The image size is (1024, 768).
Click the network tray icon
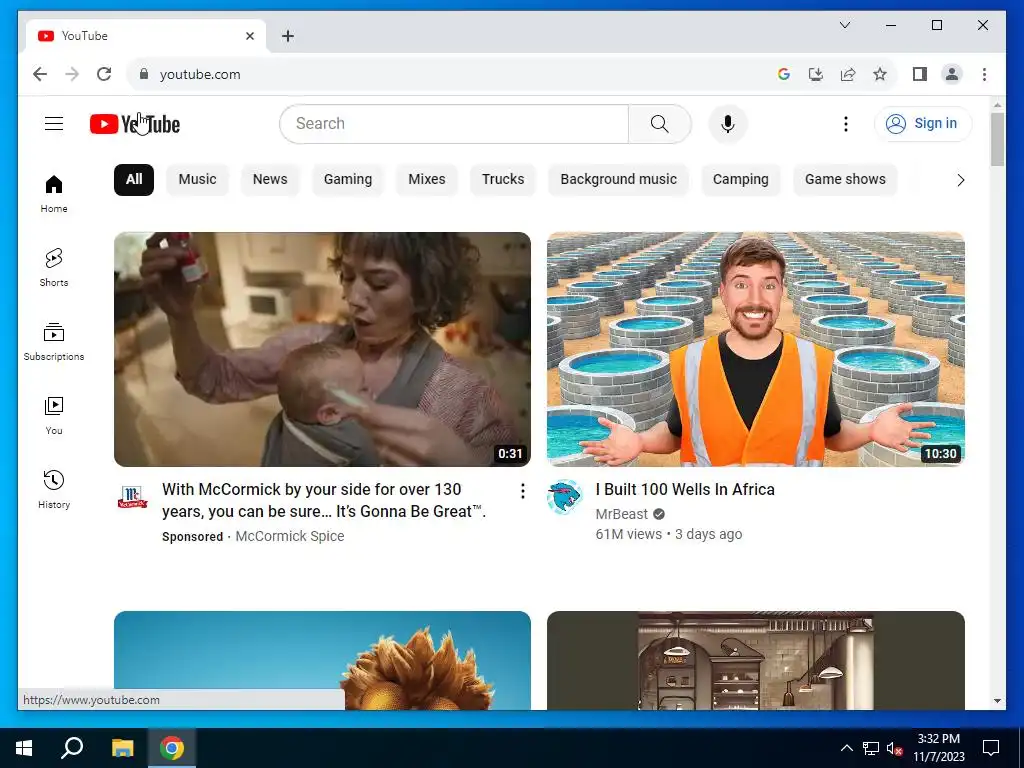click(871, 748)
